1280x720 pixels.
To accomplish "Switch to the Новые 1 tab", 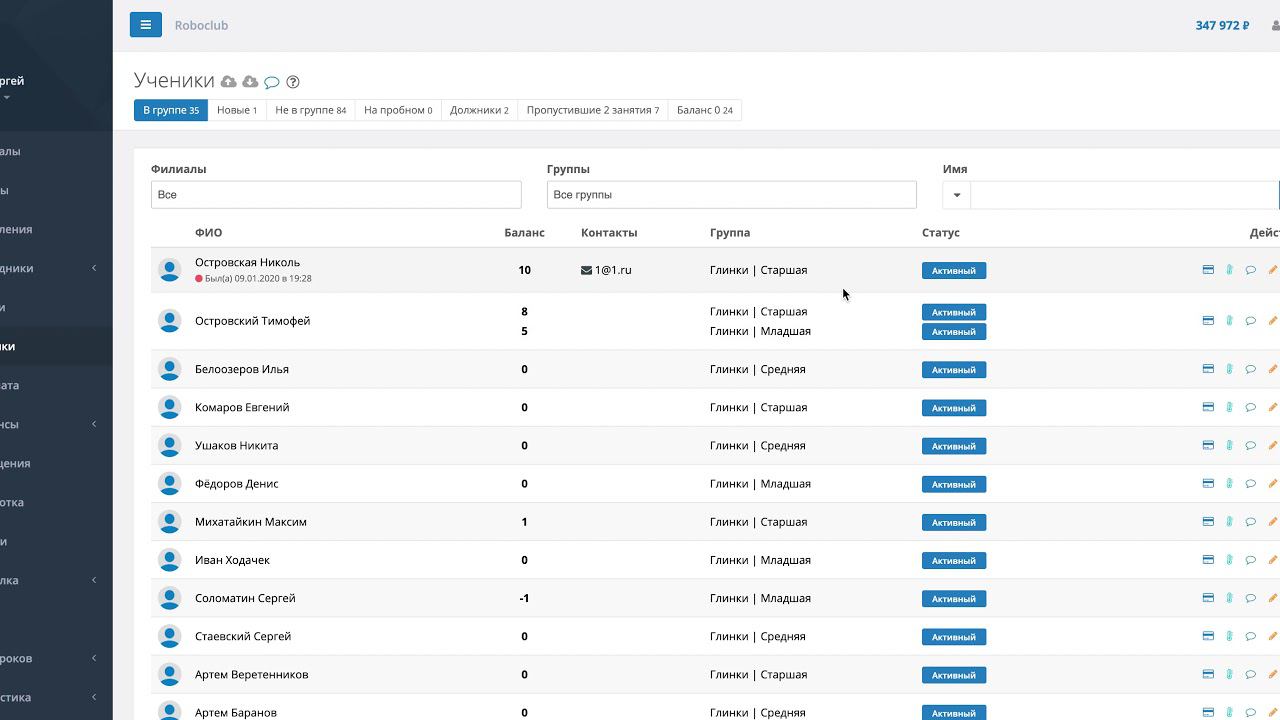I will coord(237,110).
